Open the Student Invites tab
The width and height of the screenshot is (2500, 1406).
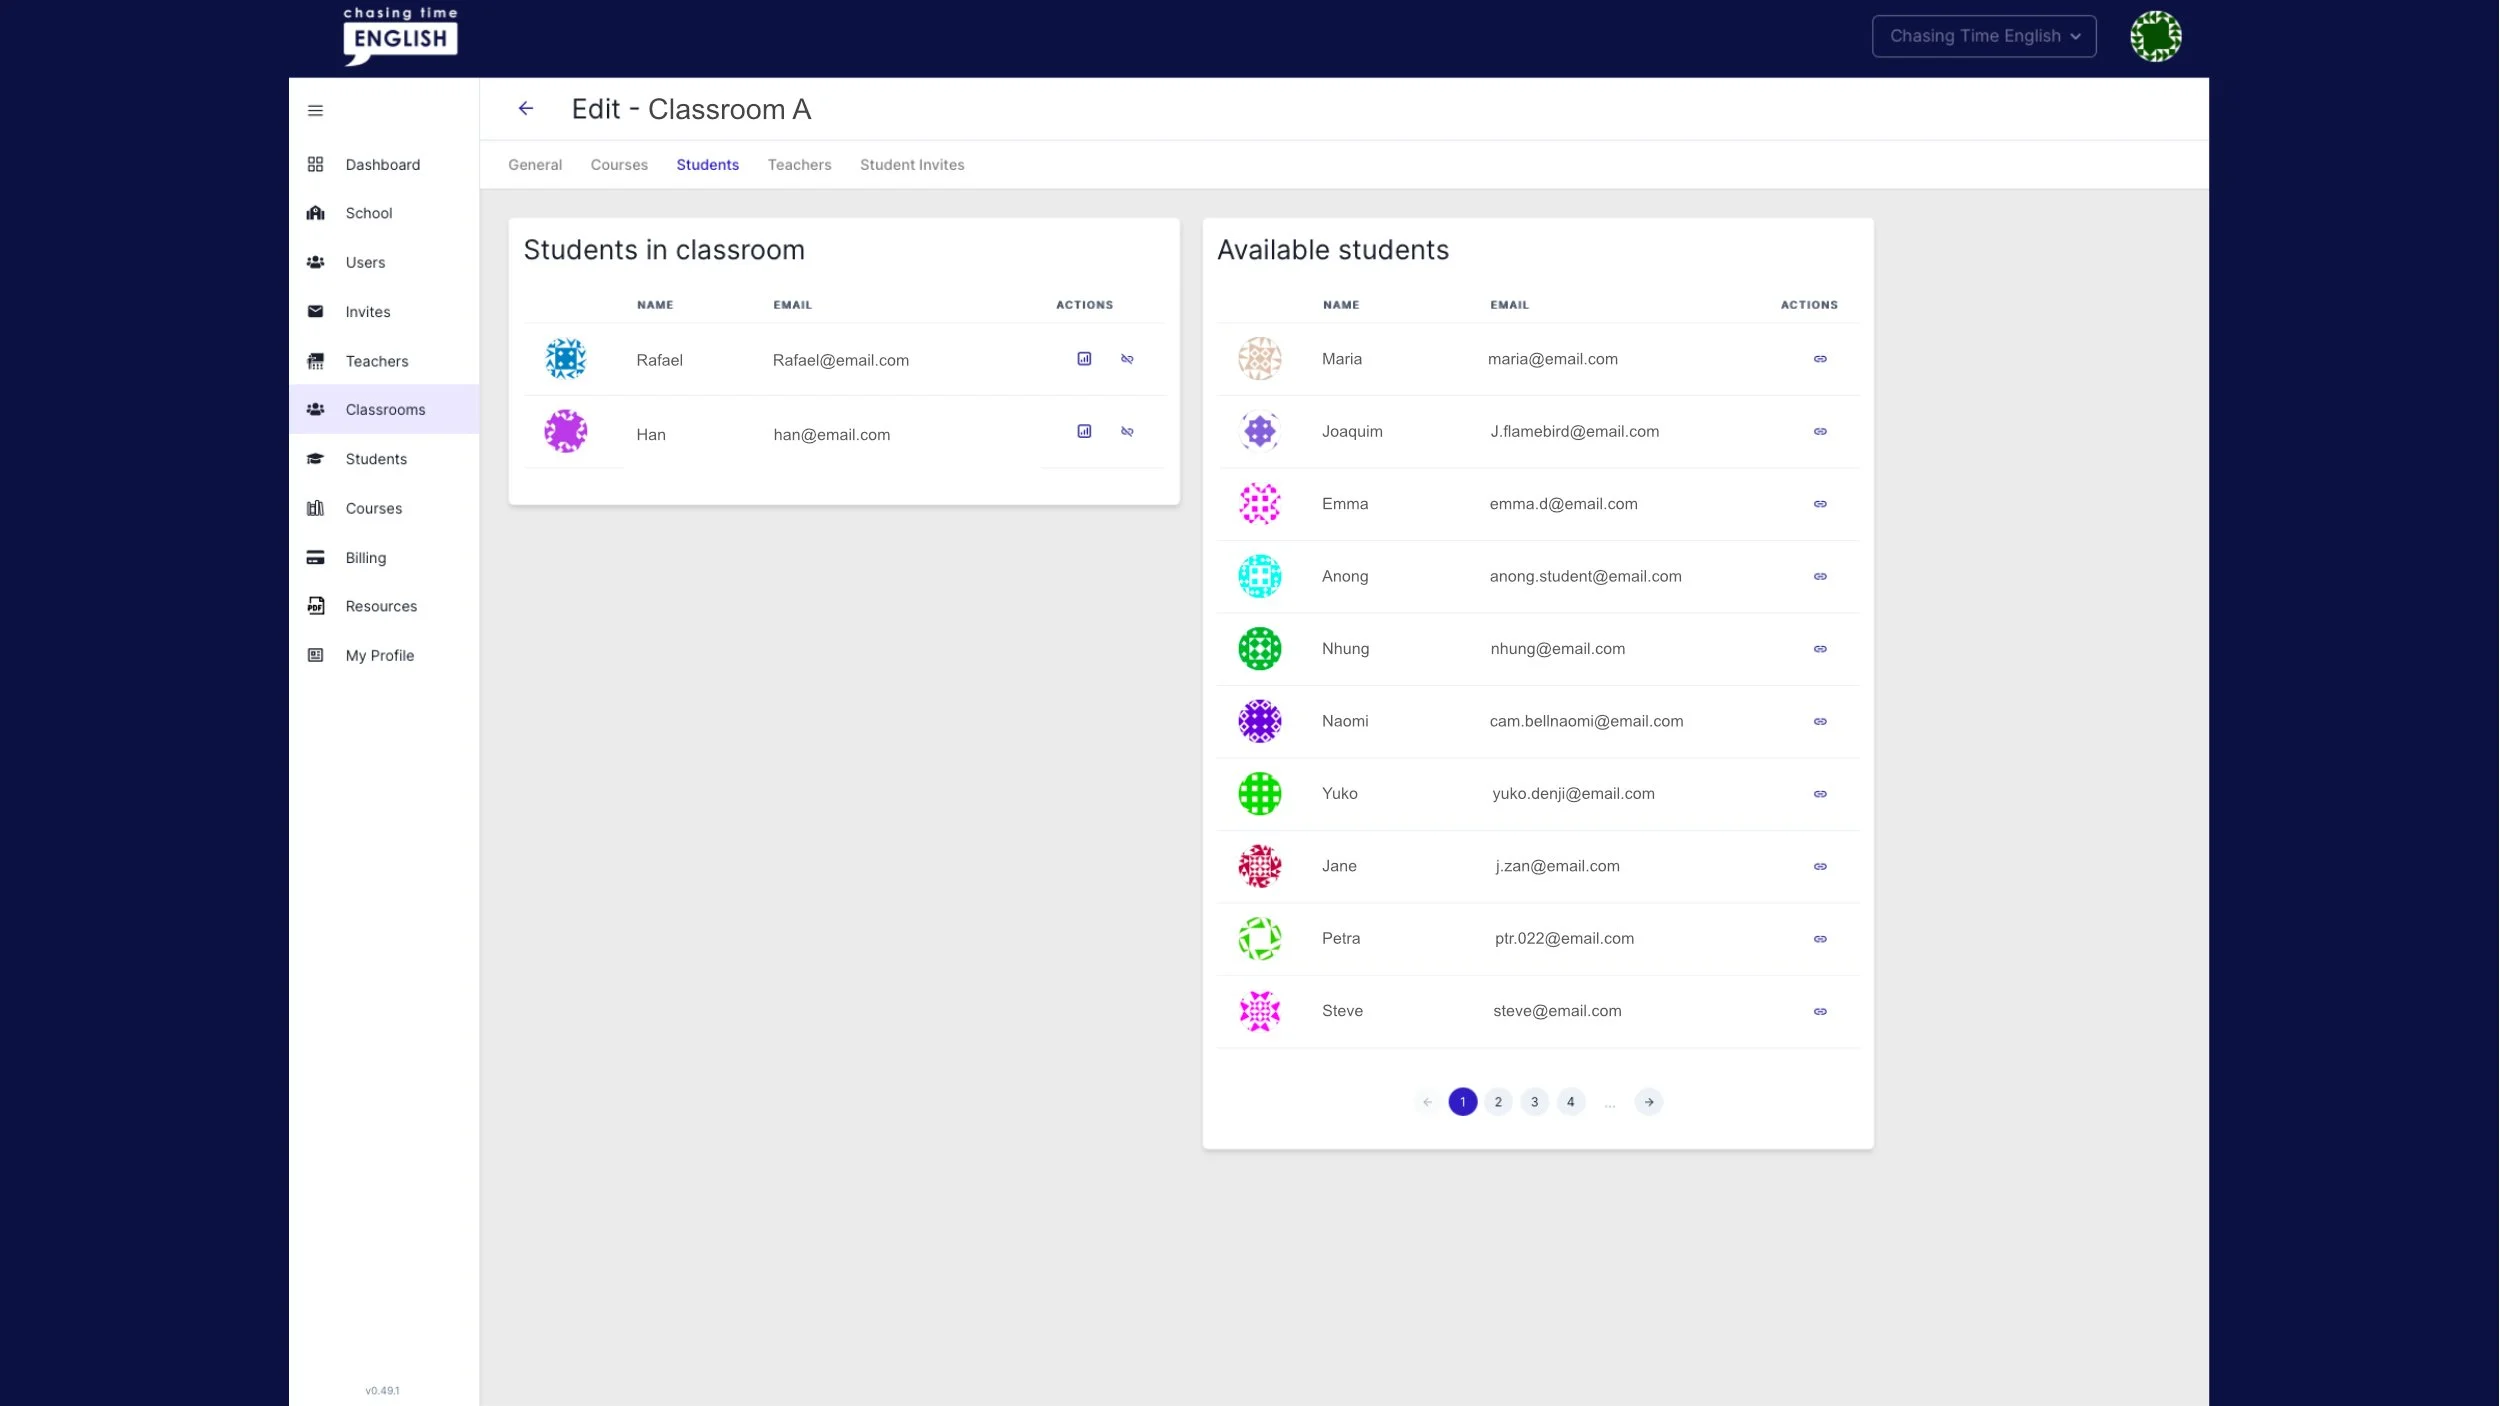911,165
